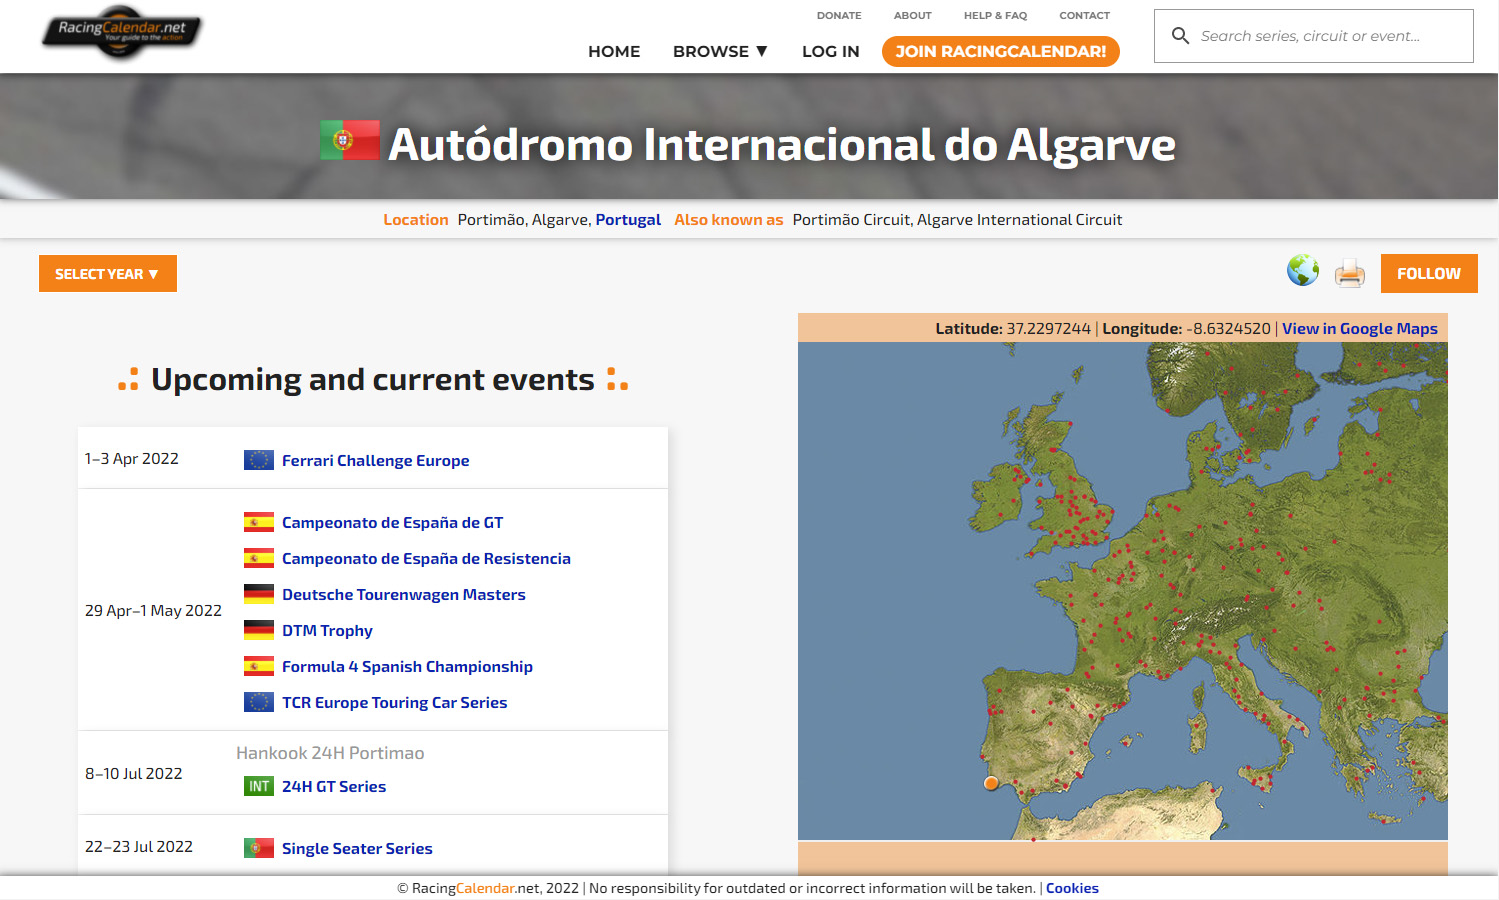Screen dimensions: 1499x900
Task: Open DTM Trophy link
Action: tap(328, 630)
